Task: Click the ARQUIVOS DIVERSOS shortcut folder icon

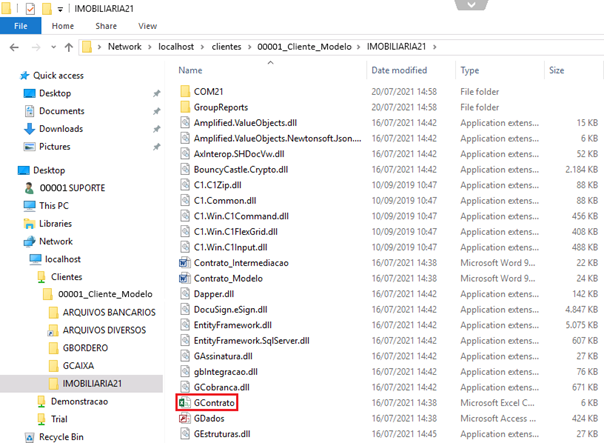Action: tap(54, 330)
